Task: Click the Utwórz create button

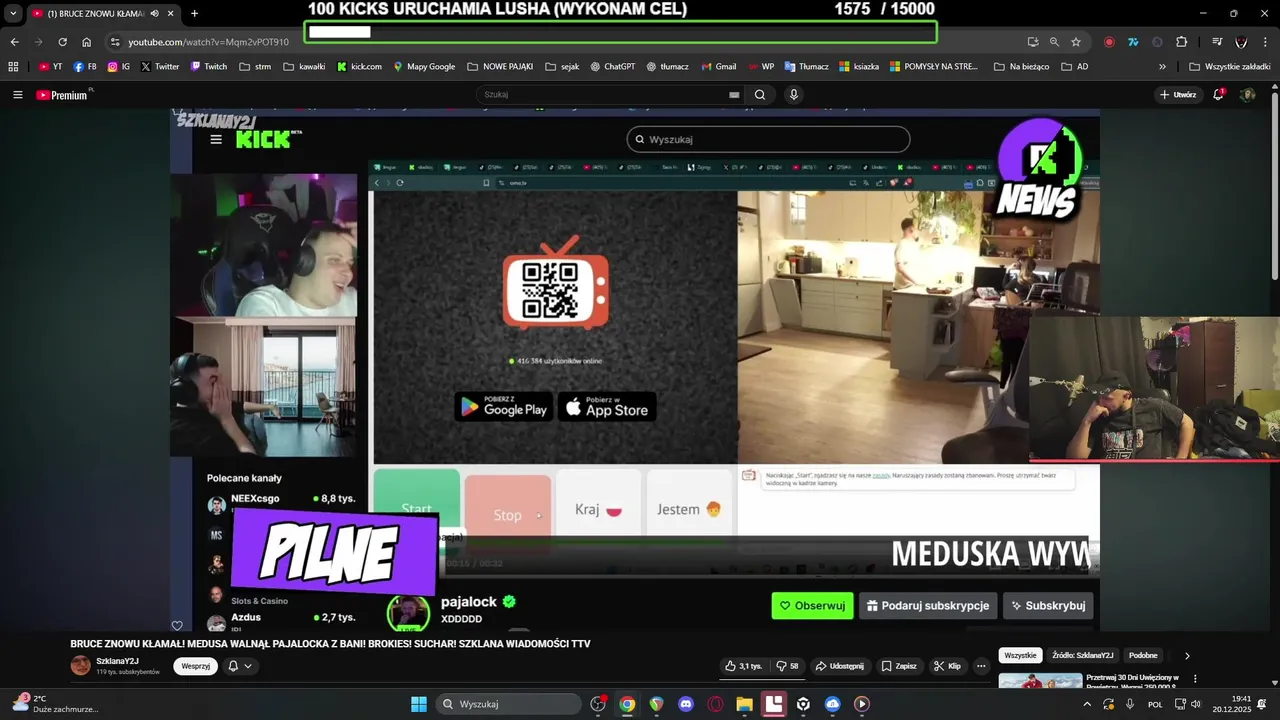Action: [x=1178, y=95]
